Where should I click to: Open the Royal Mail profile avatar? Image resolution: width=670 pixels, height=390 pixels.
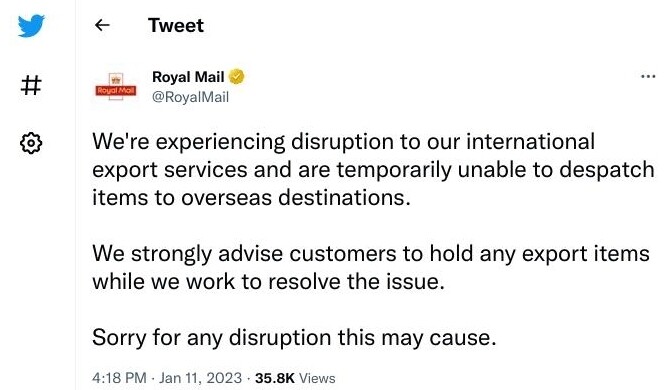point(116,87)
